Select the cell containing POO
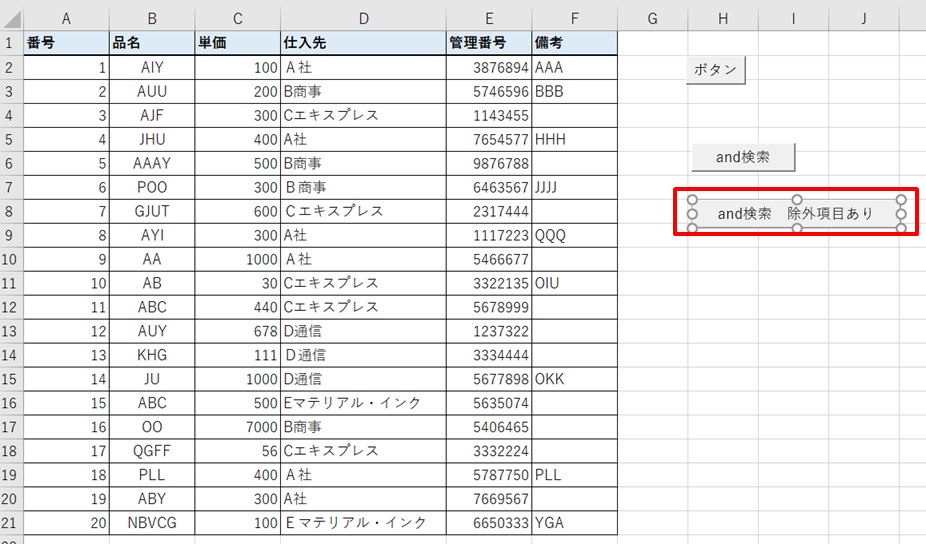Image resolution: width=926 pixels, height=544 pixels. pos(152,187)
